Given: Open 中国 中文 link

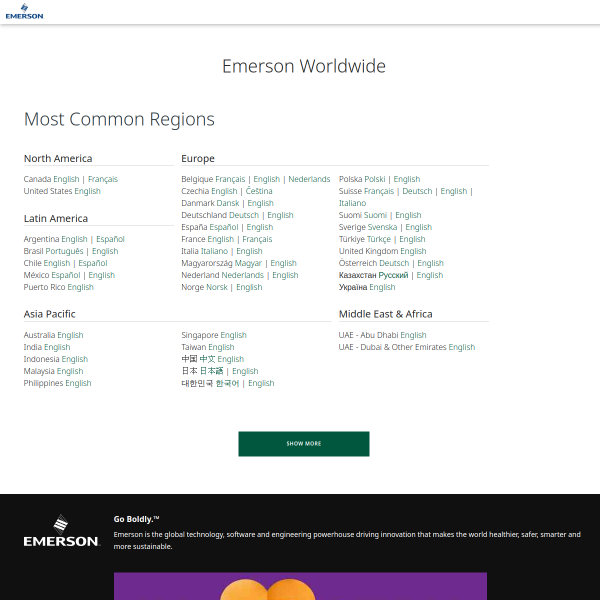Looking at the screenshot, I should click(207, 359).
